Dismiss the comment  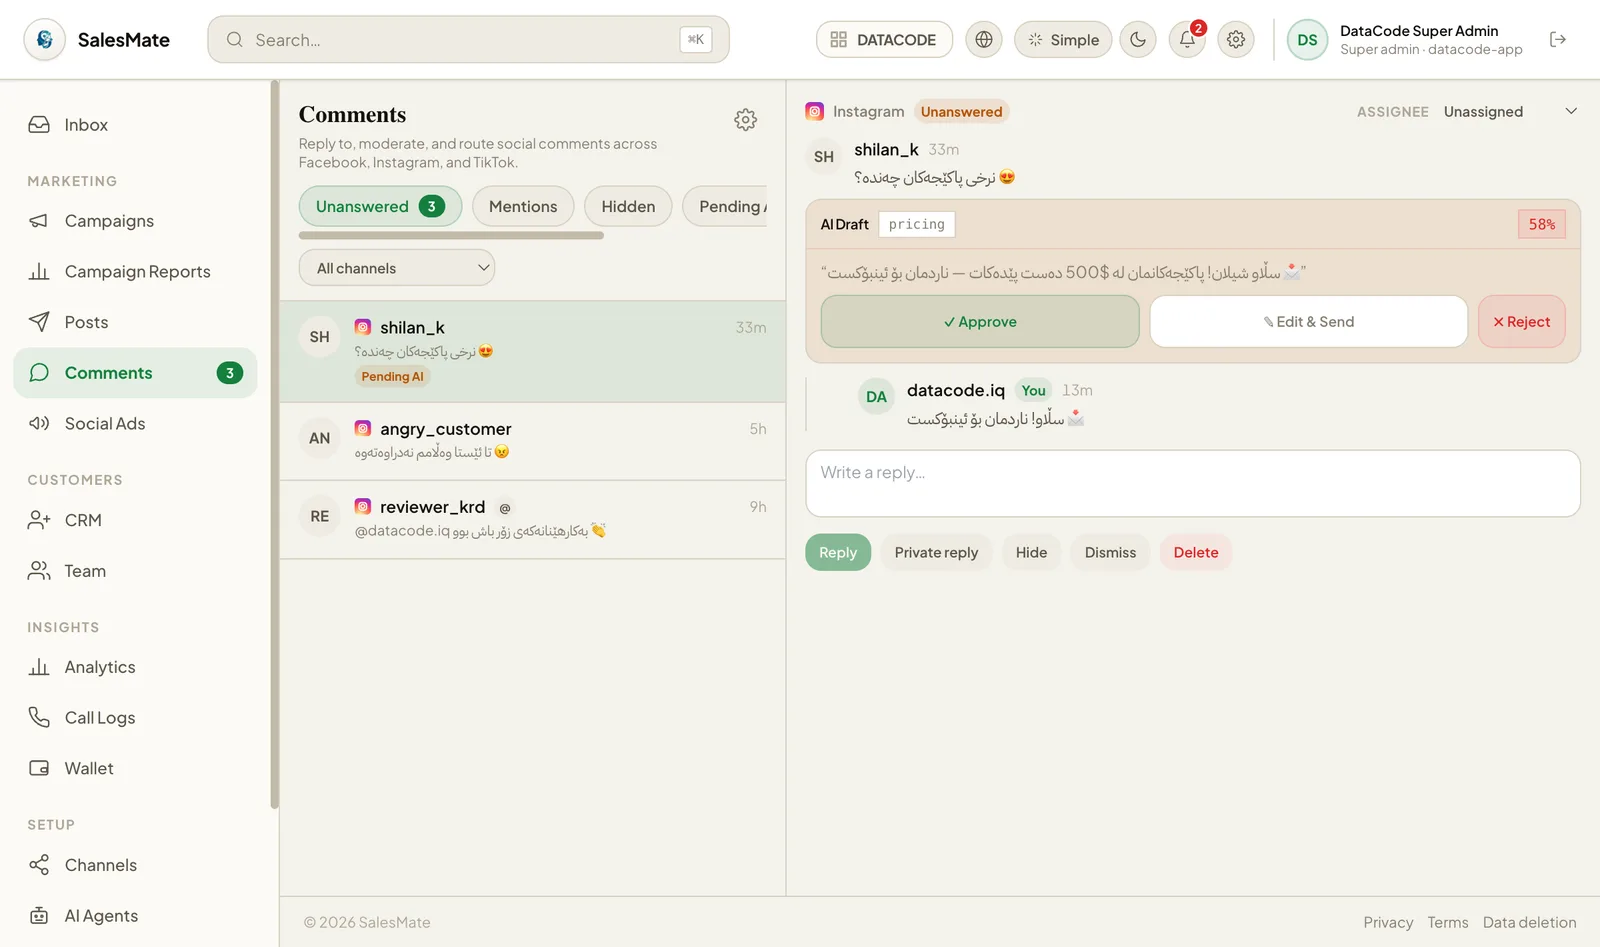tap(1110, 553)
